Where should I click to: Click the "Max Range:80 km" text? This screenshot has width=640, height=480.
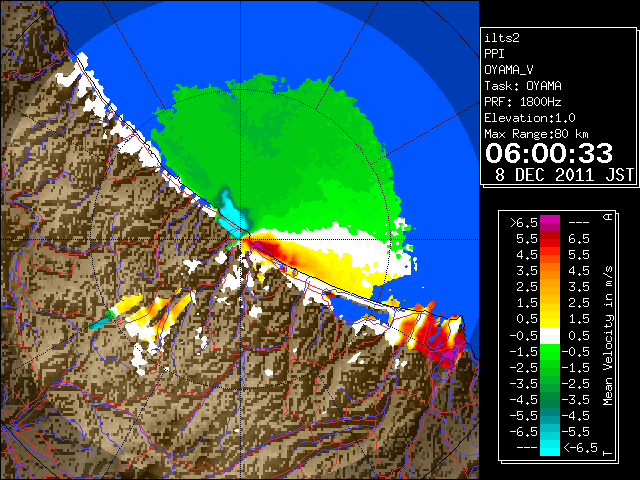click(537, 134)
